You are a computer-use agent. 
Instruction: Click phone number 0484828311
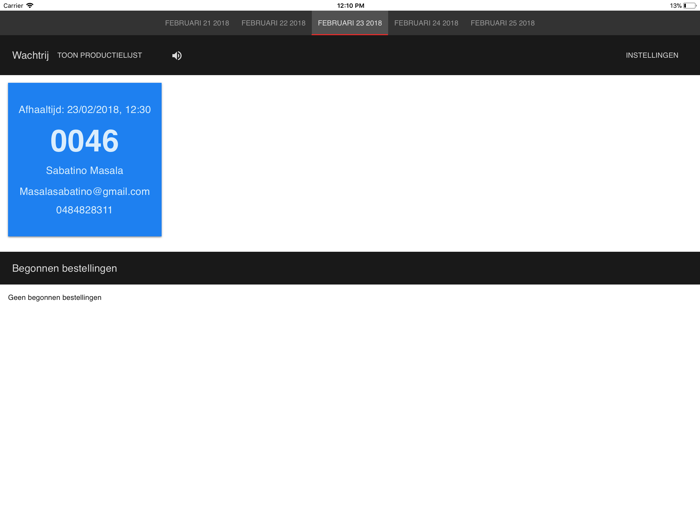tap(84, 210)
